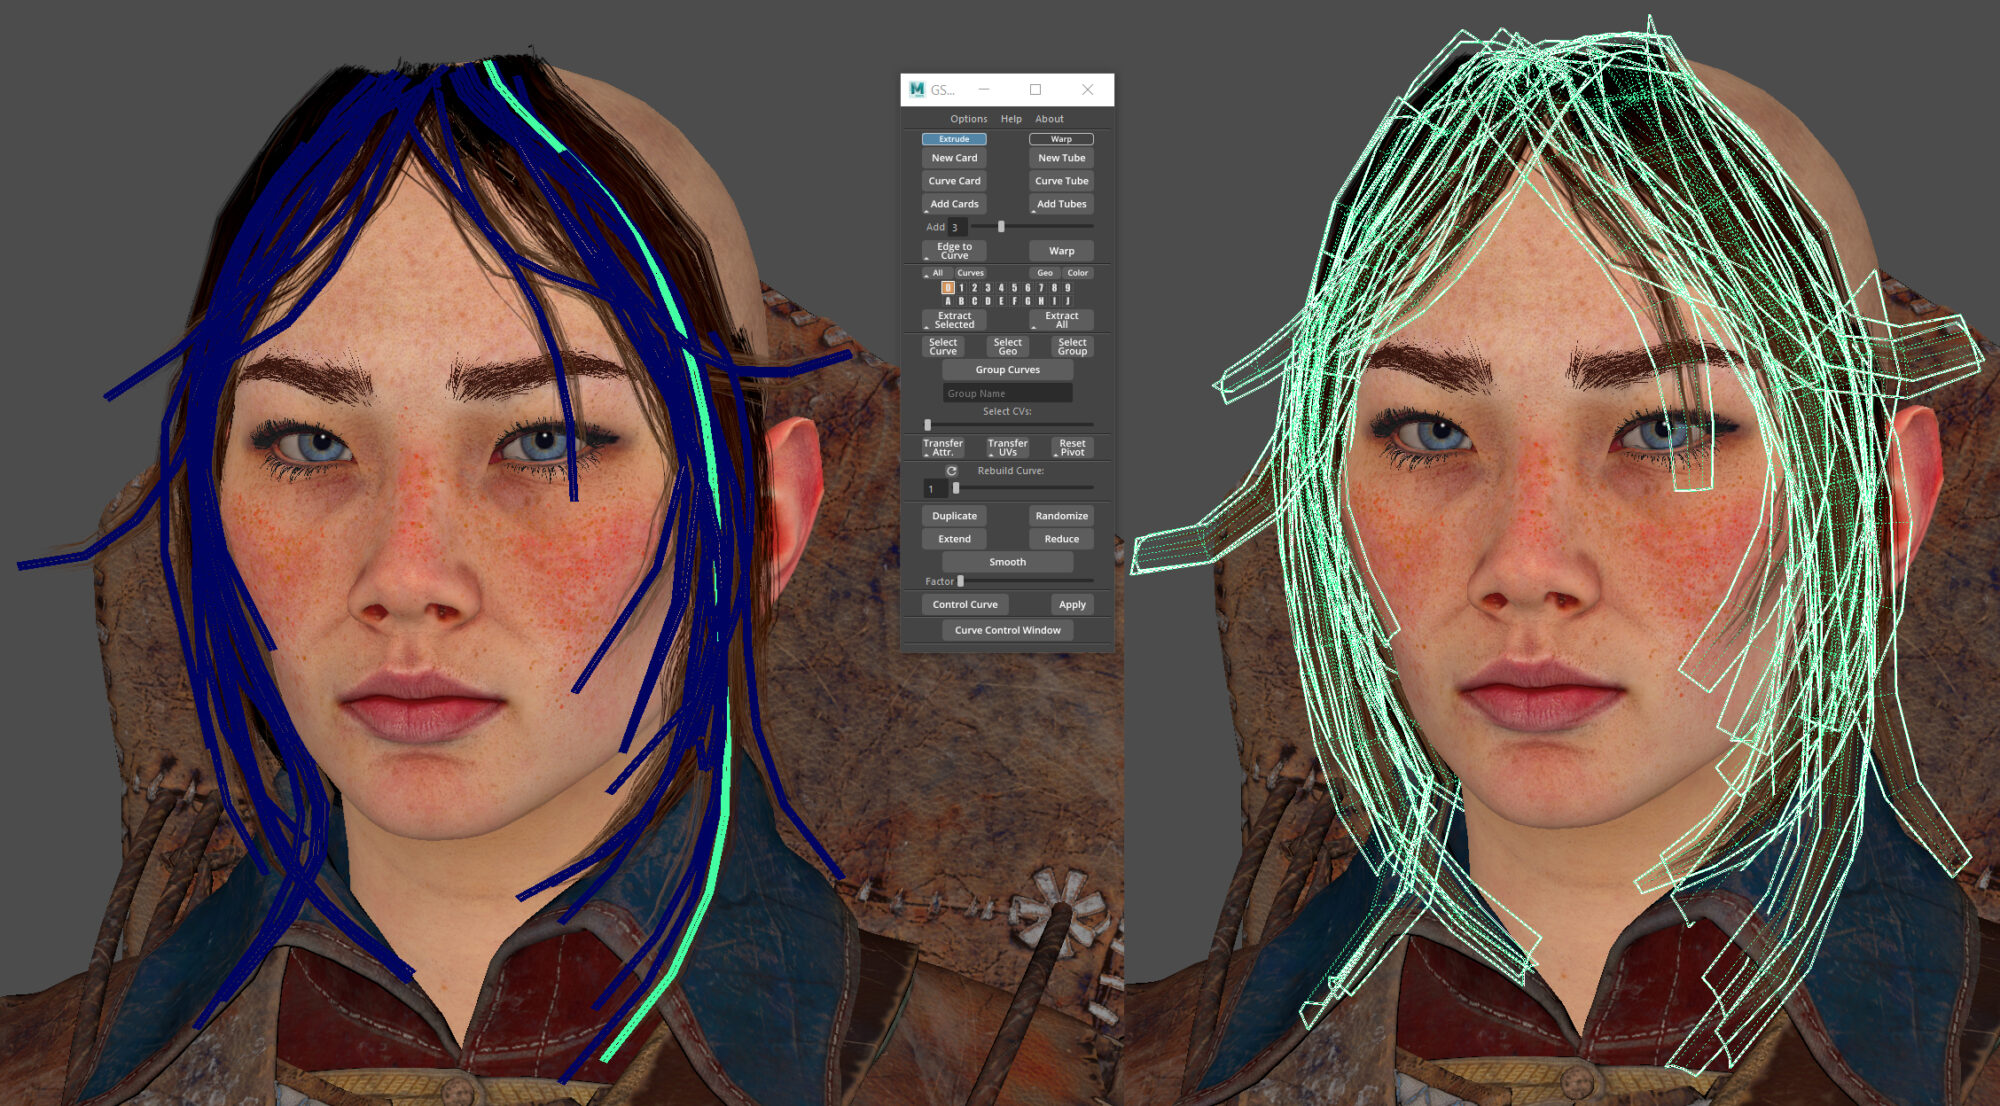Select layer 5 in the layer grid
2000x1106 pixels.
(1014, 288)
